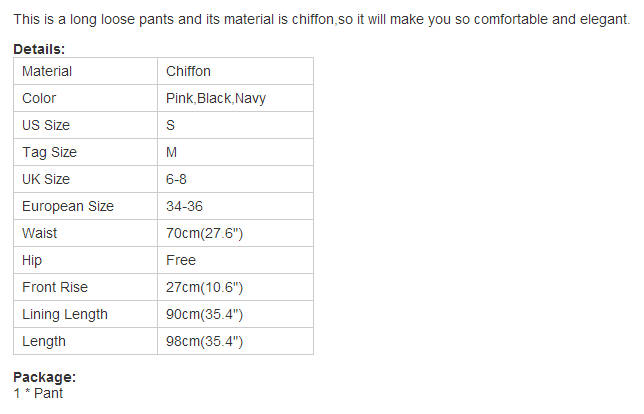Click the 'Material' label cell

pos(47,71)
